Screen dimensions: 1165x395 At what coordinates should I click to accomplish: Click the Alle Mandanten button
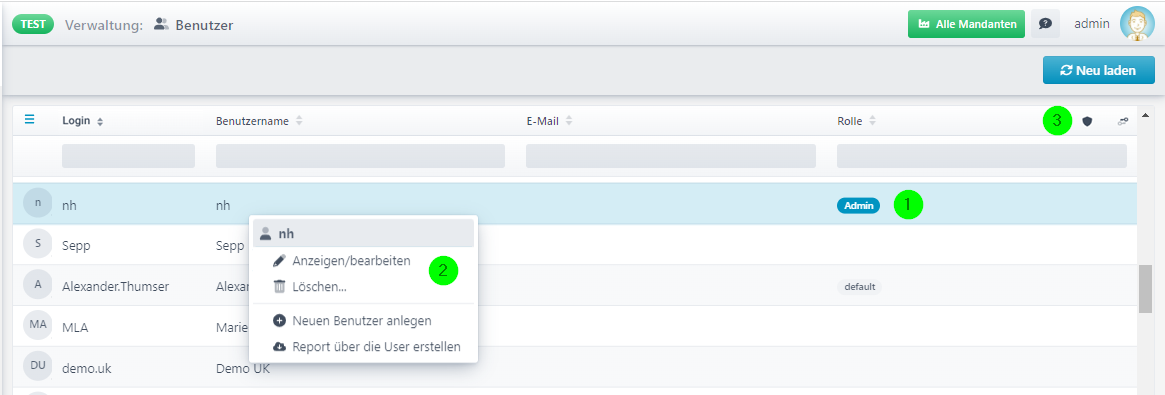967,24
